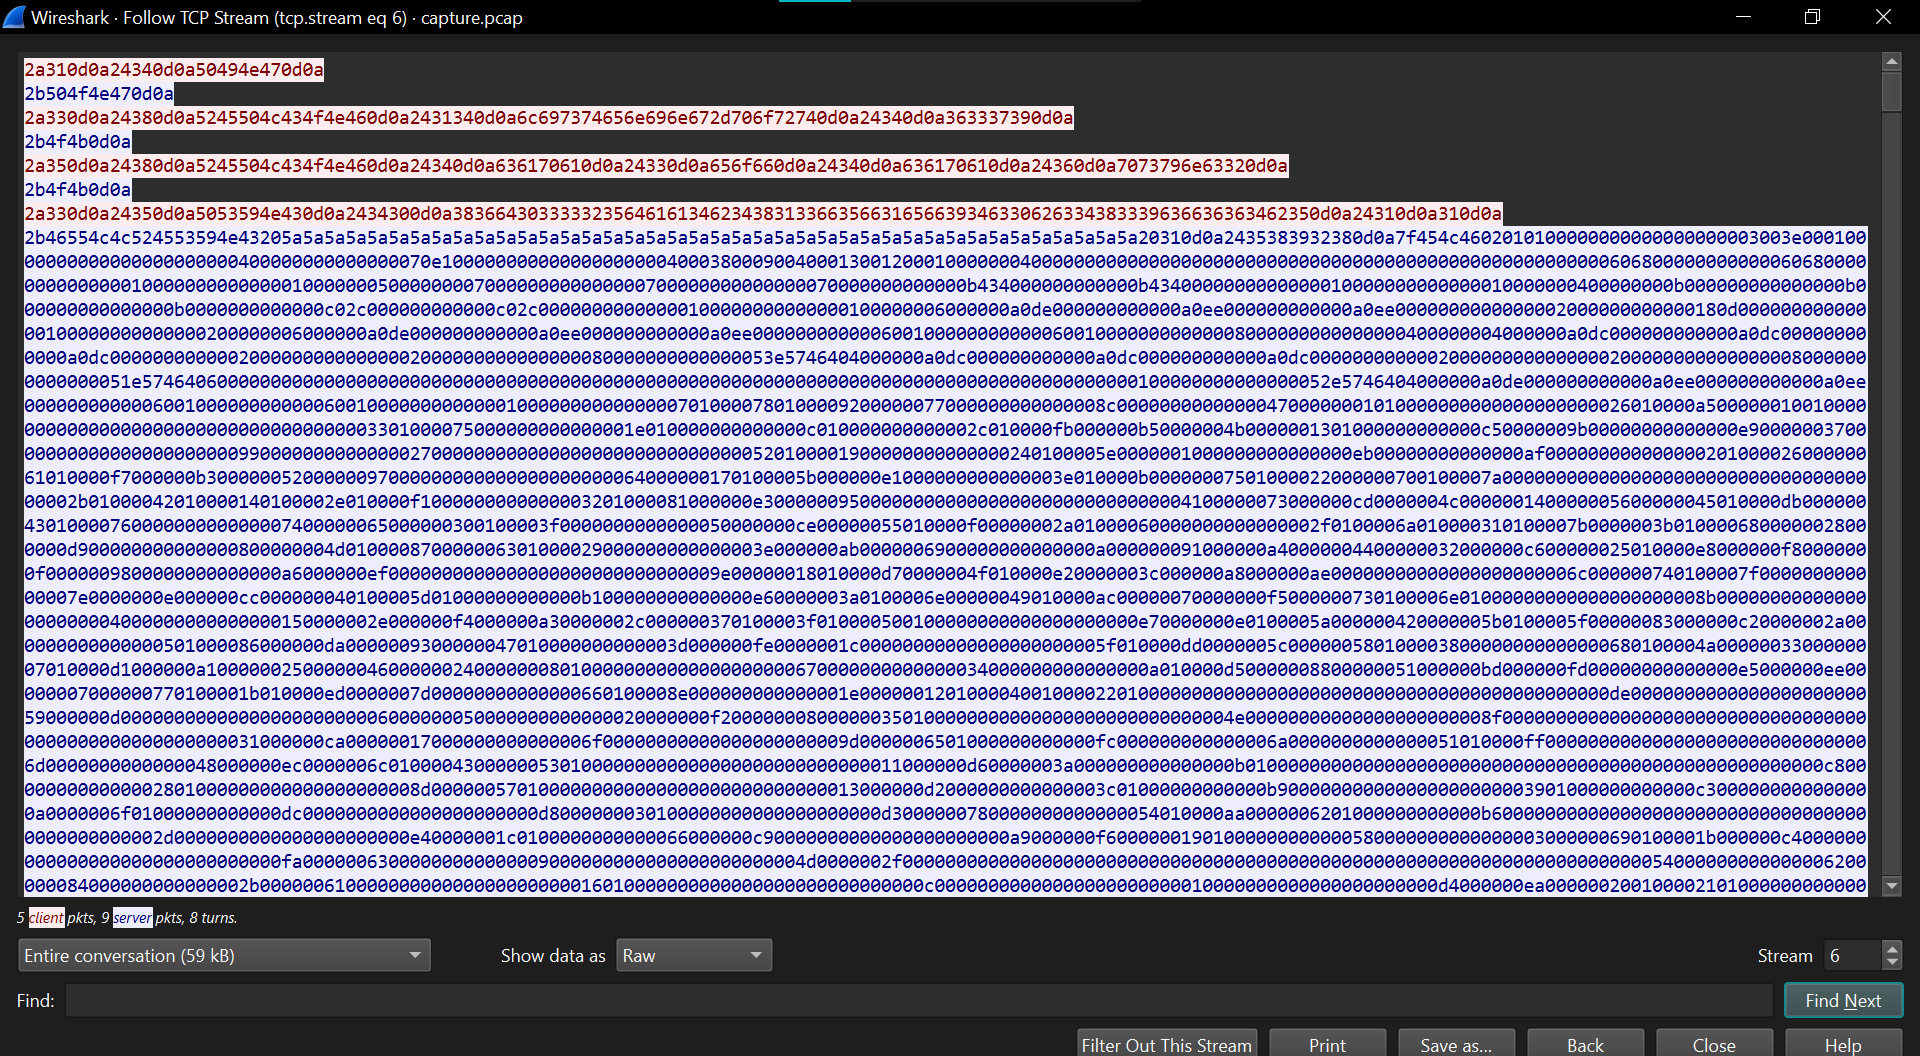Restore down the Wireshark window
Screen dimensions: 1920x1056
point(1812,17)
